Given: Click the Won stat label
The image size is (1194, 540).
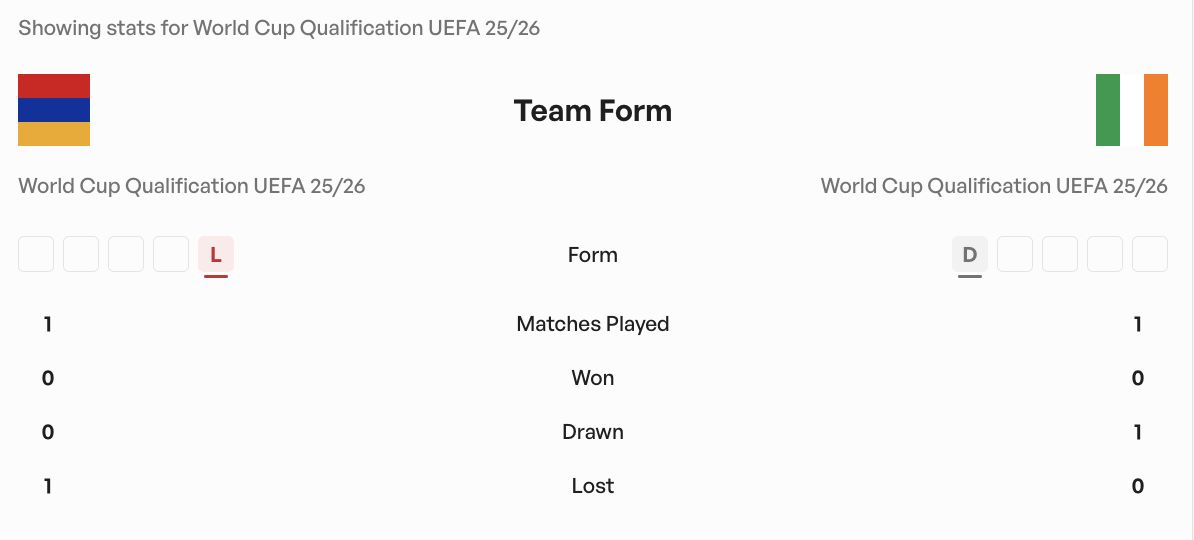Looking at the screenshot, I should pos(592,378).
